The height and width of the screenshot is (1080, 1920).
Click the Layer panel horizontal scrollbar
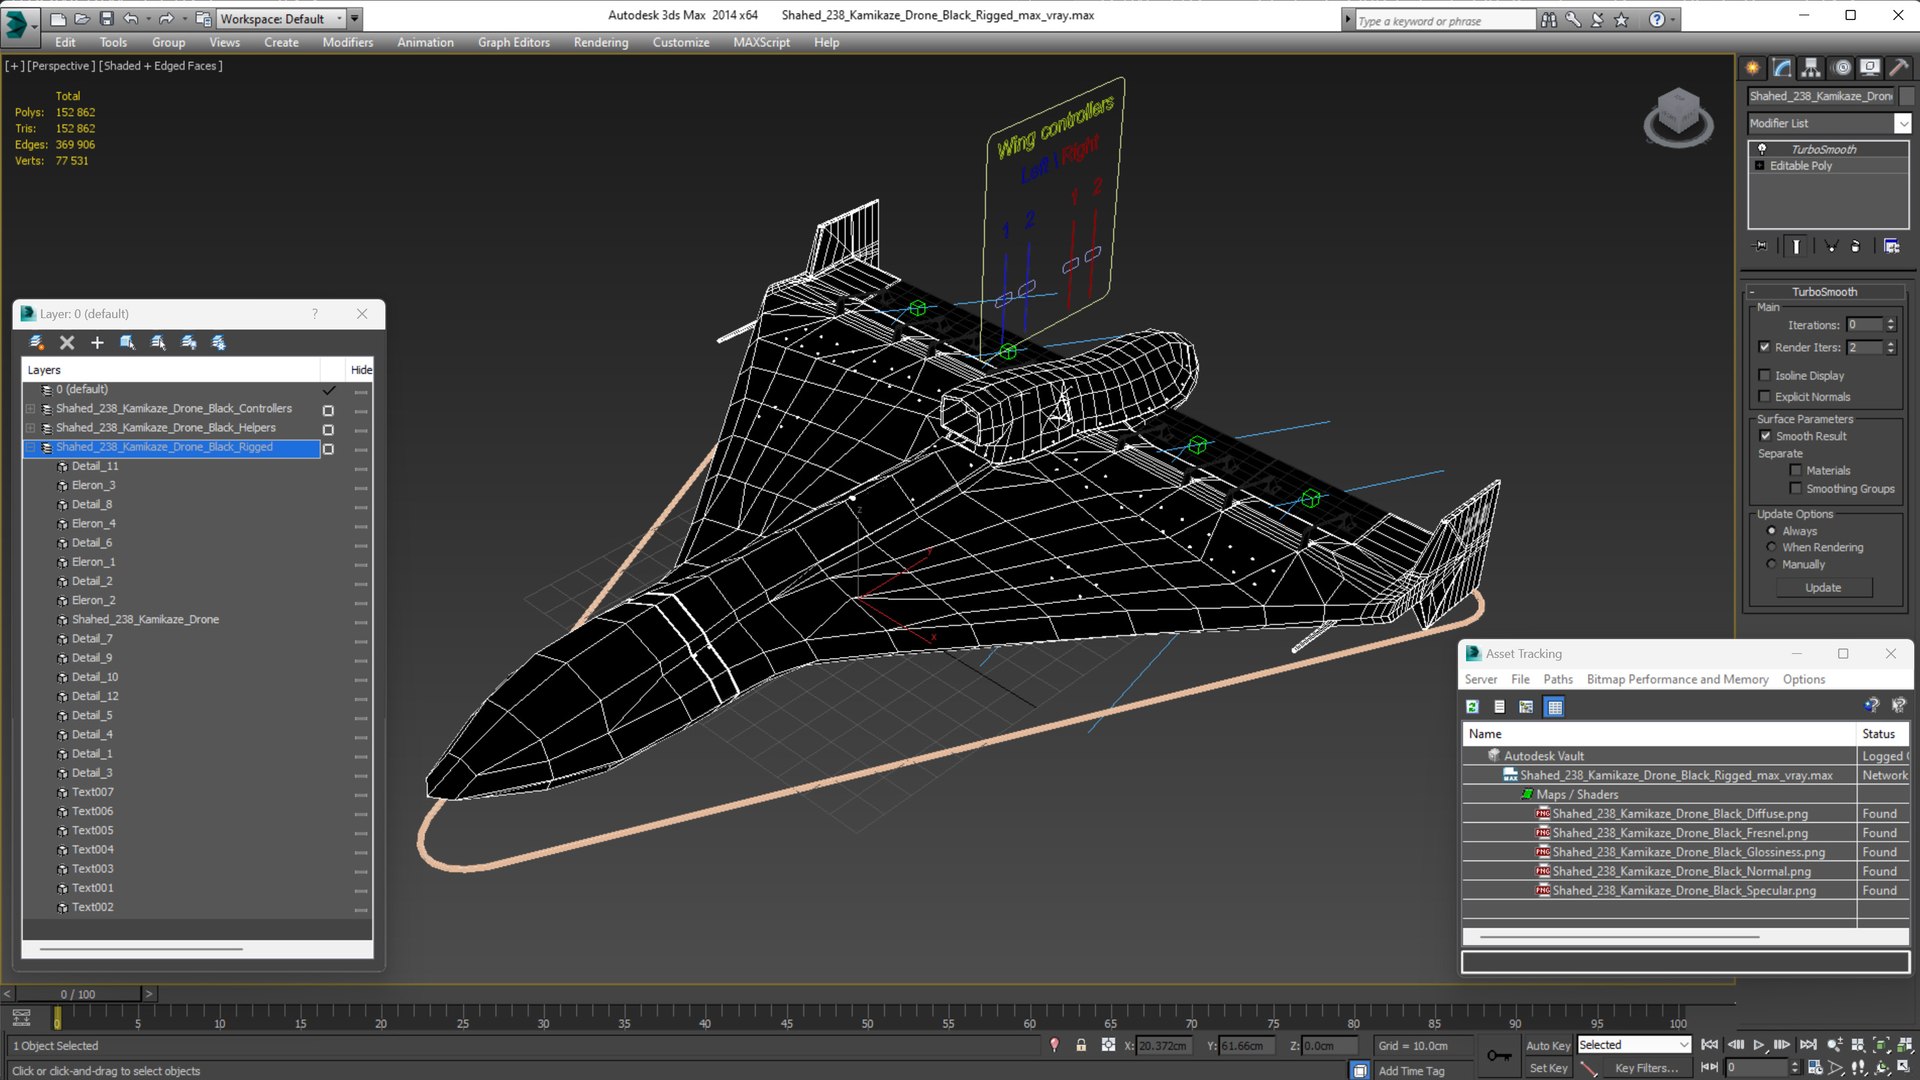[x=141, y=948]
